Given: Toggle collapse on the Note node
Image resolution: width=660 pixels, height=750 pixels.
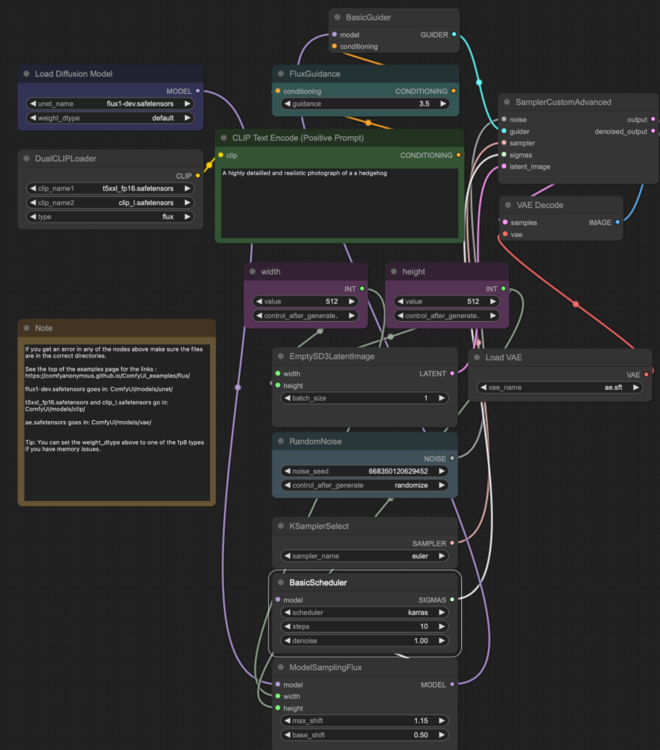Looking at the screenshot, I should coord(27,328).
